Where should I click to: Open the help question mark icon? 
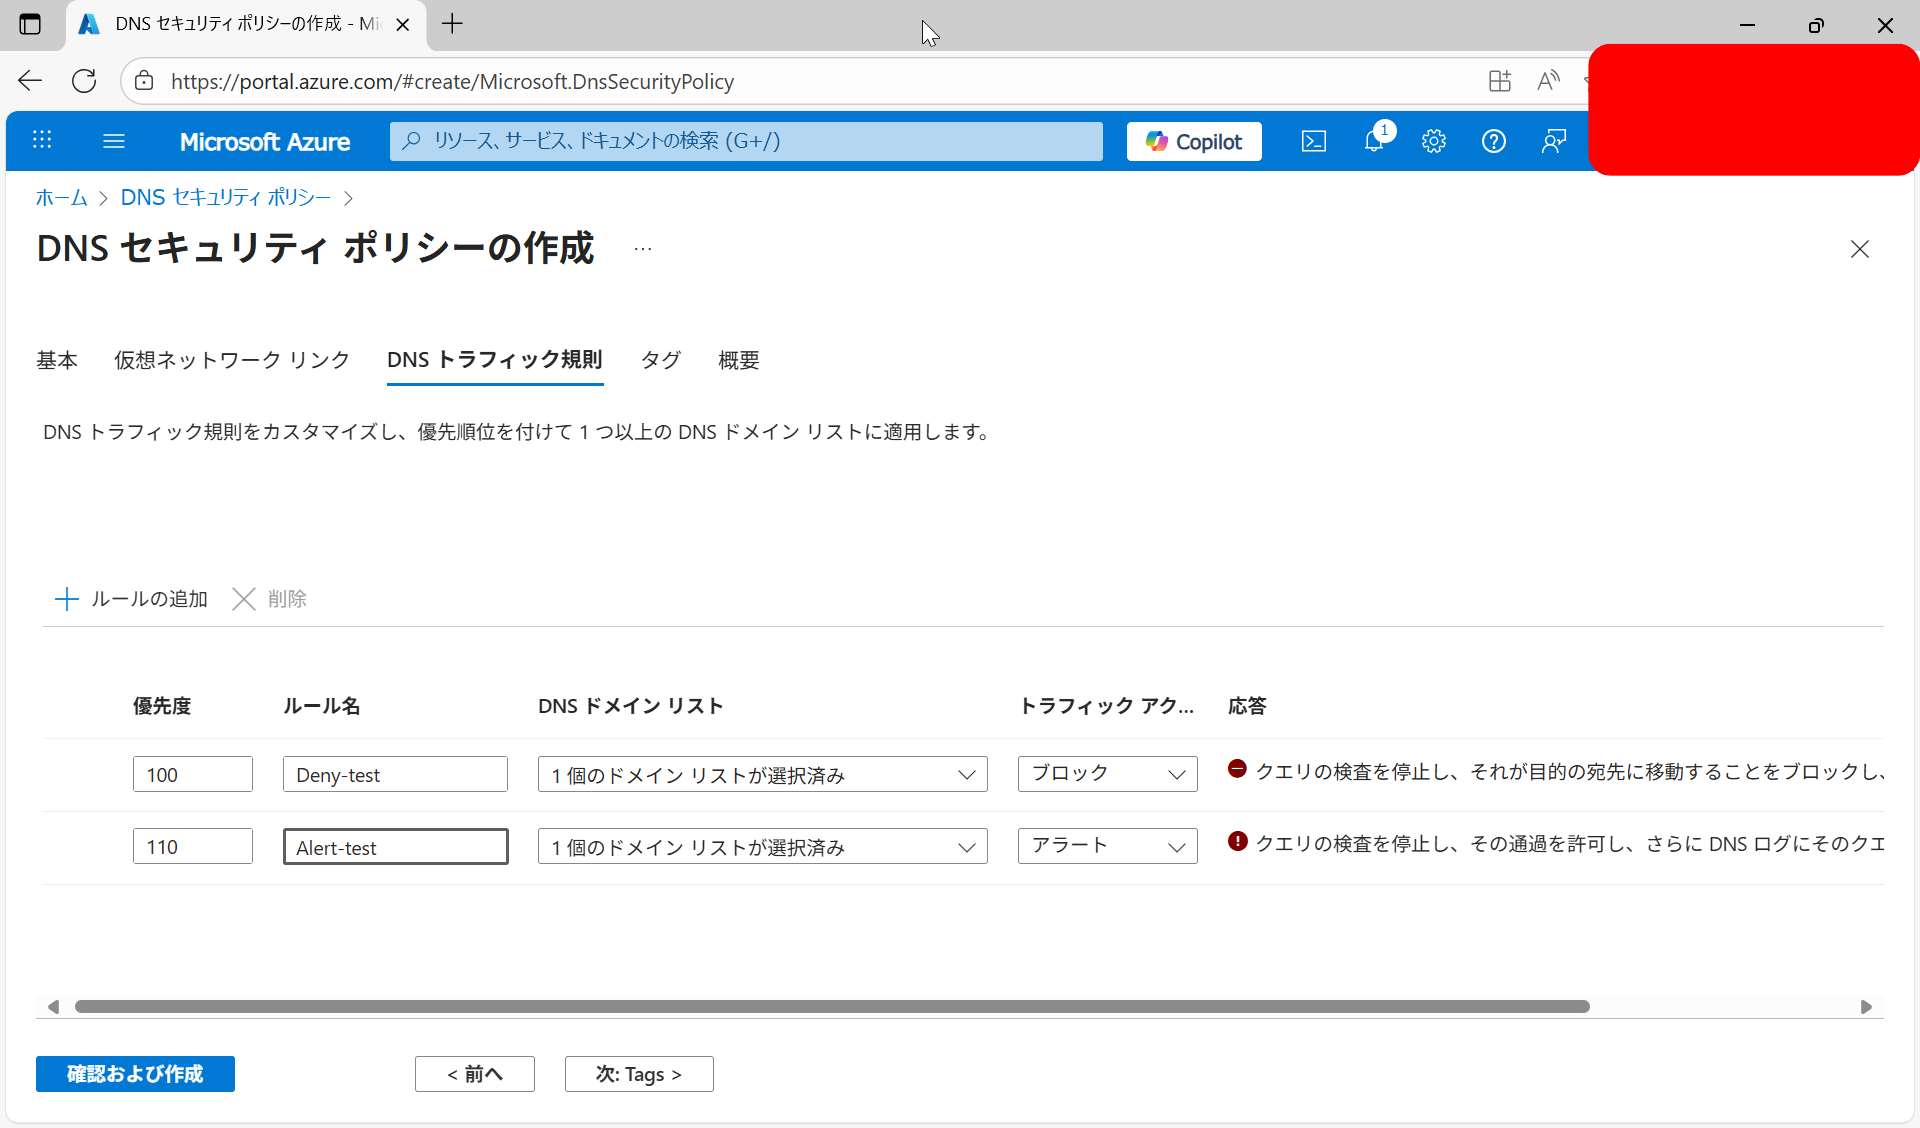(1494, 141)
